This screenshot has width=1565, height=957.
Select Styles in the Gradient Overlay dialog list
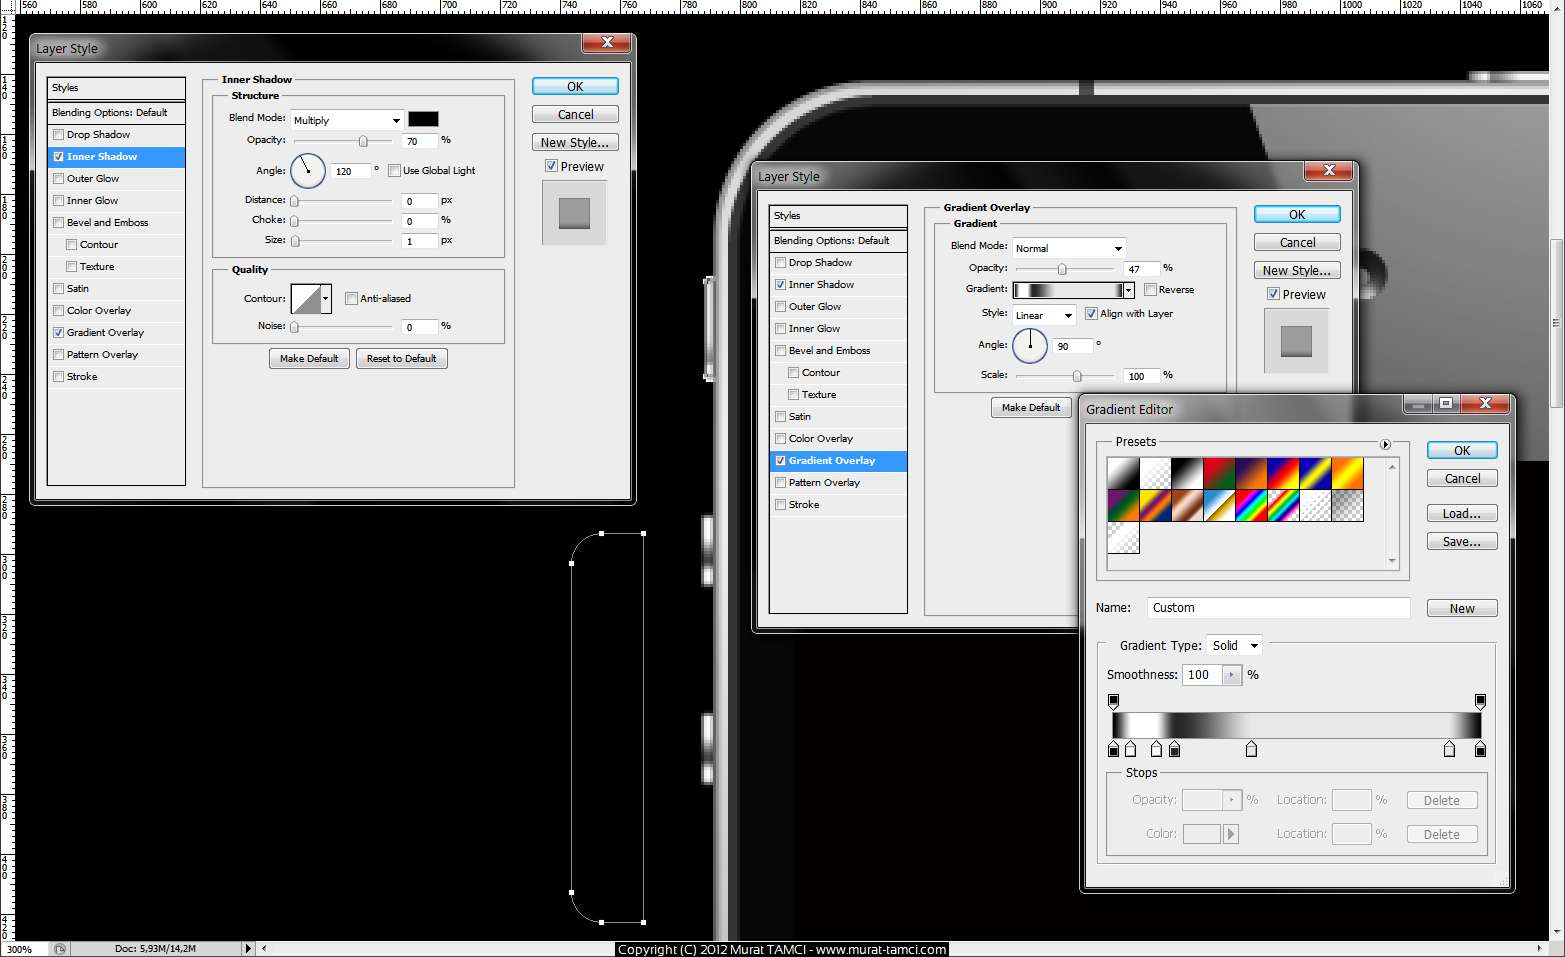pyautogui.click(x=838, y=216)
